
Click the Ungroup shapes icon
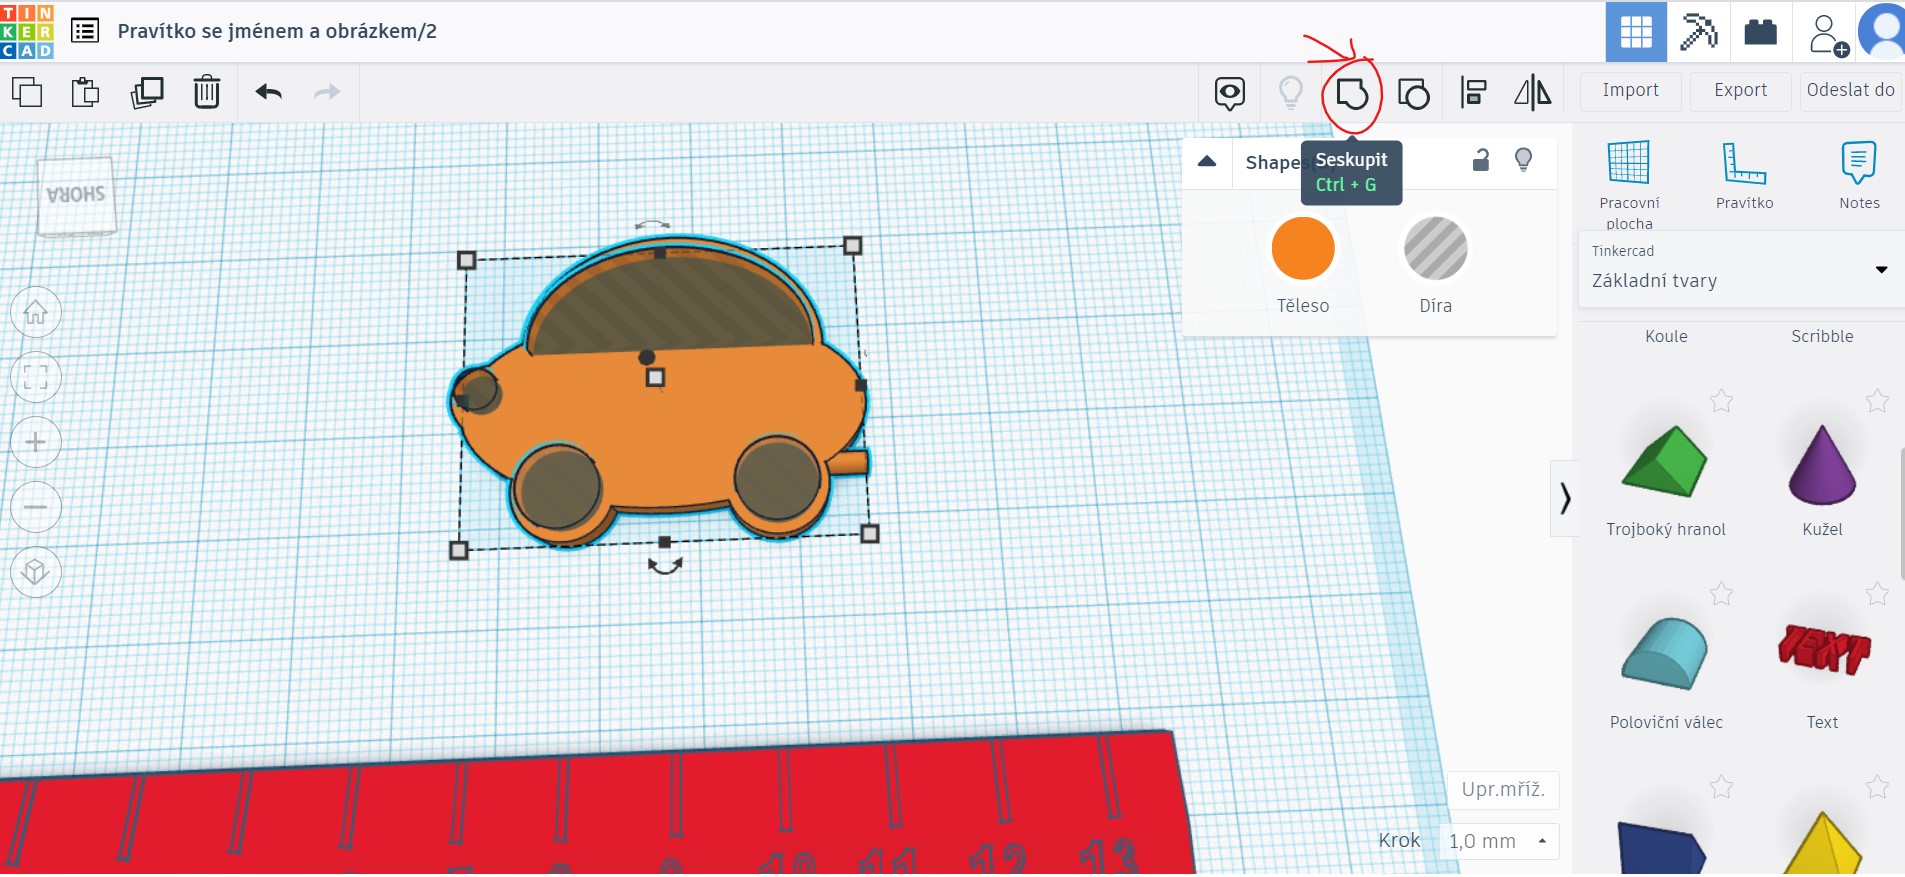pos(1413,94)
